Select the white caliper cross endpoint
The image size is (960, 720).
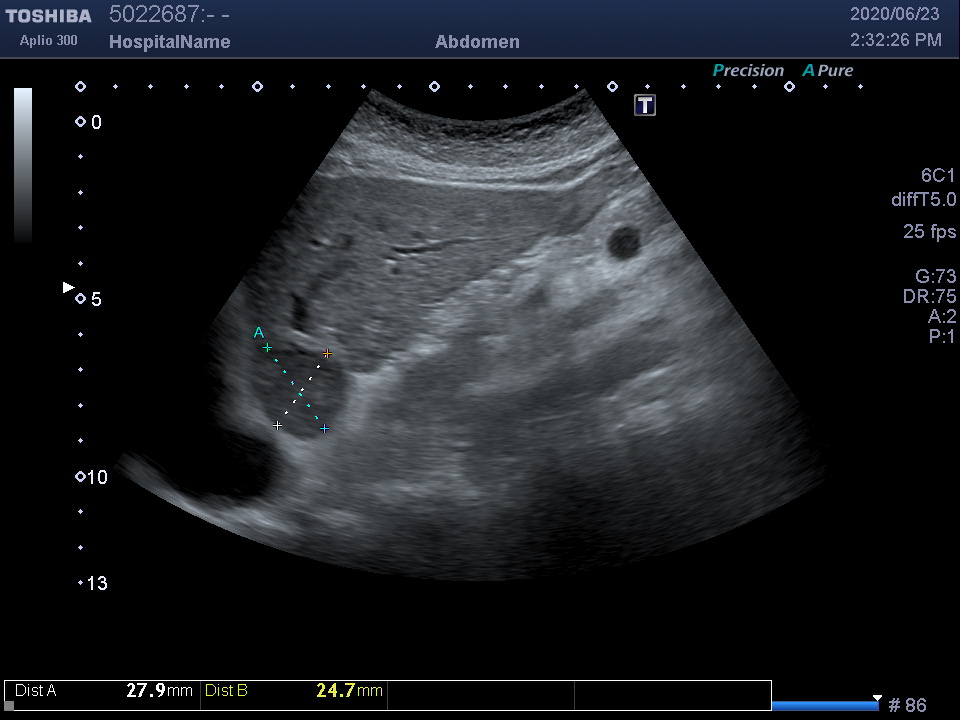pos(277,425)
